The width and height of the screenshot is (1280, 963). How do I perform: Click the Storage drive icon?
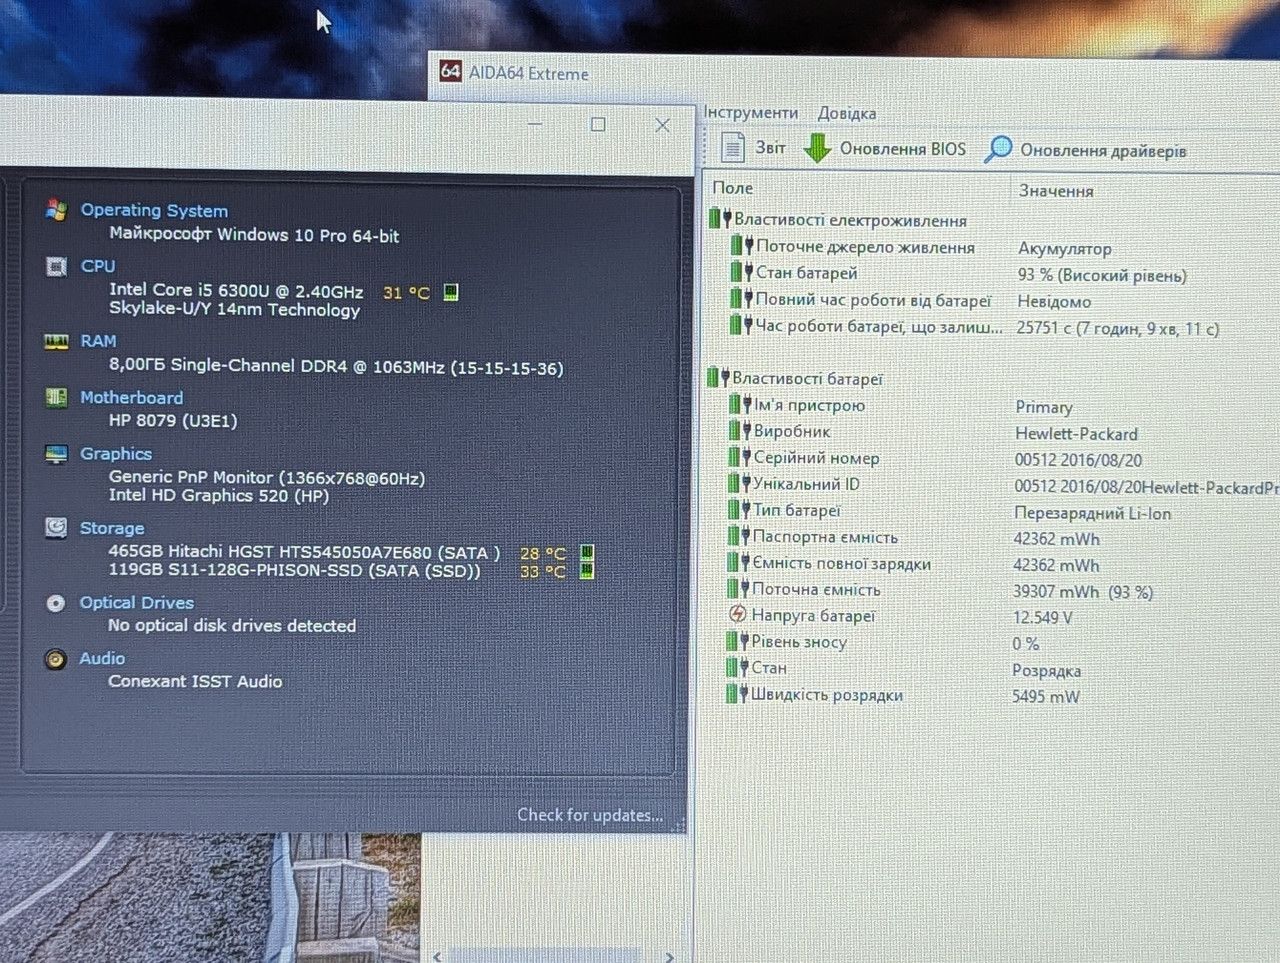pyautogui.click(x=56, y=528)
